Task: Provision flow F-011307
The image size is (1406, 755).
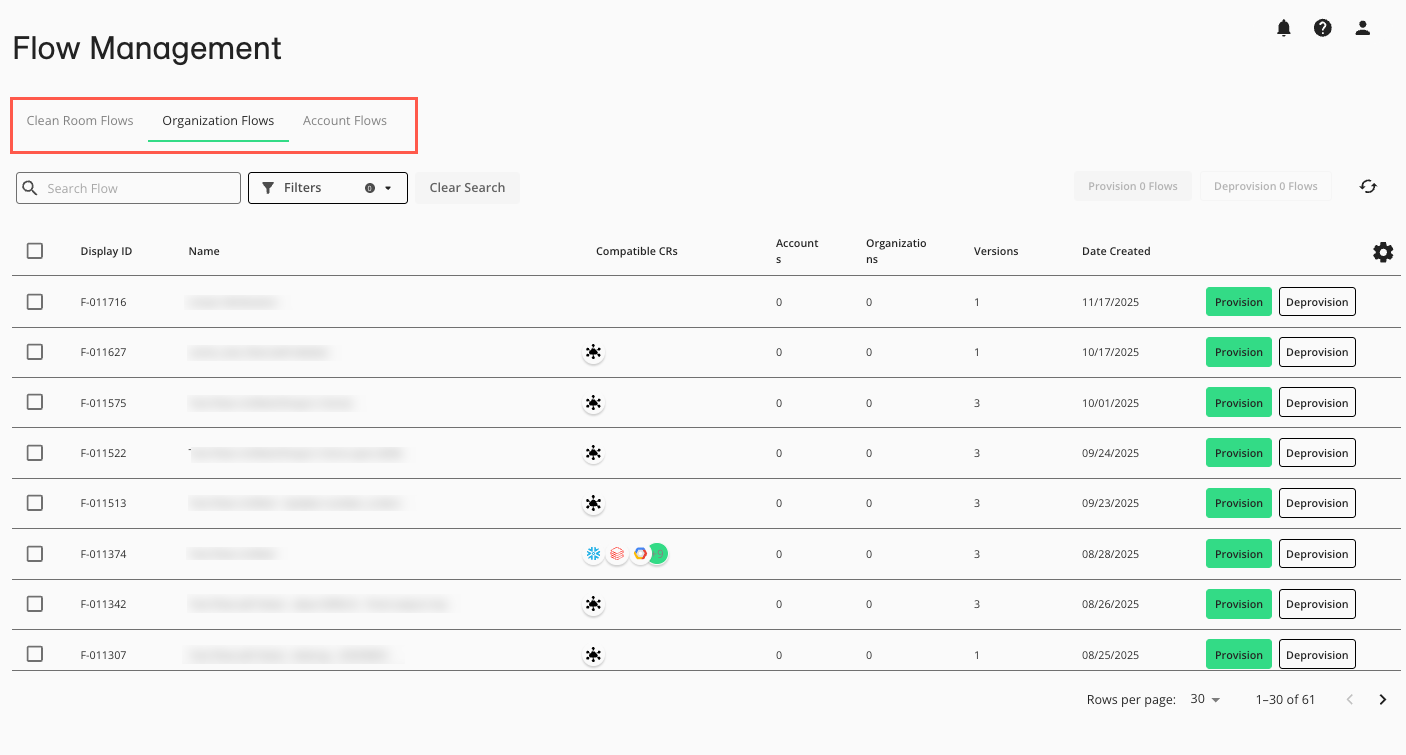Action: tap(1239, 655)
